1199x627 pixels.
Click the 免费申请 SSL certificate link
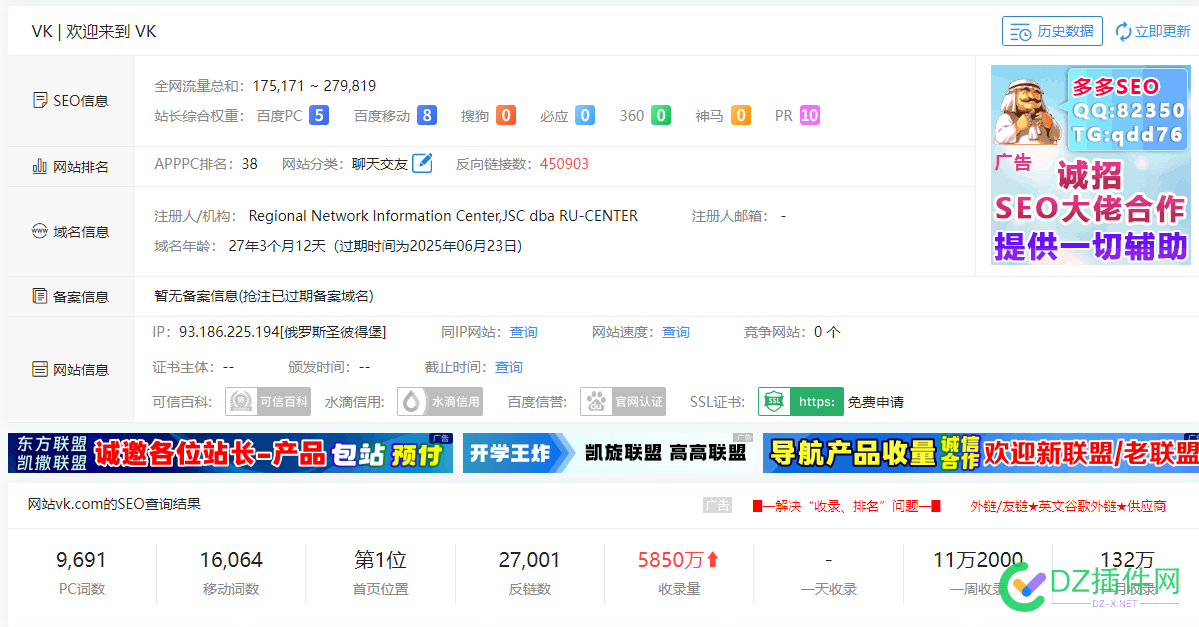(876, 402)
